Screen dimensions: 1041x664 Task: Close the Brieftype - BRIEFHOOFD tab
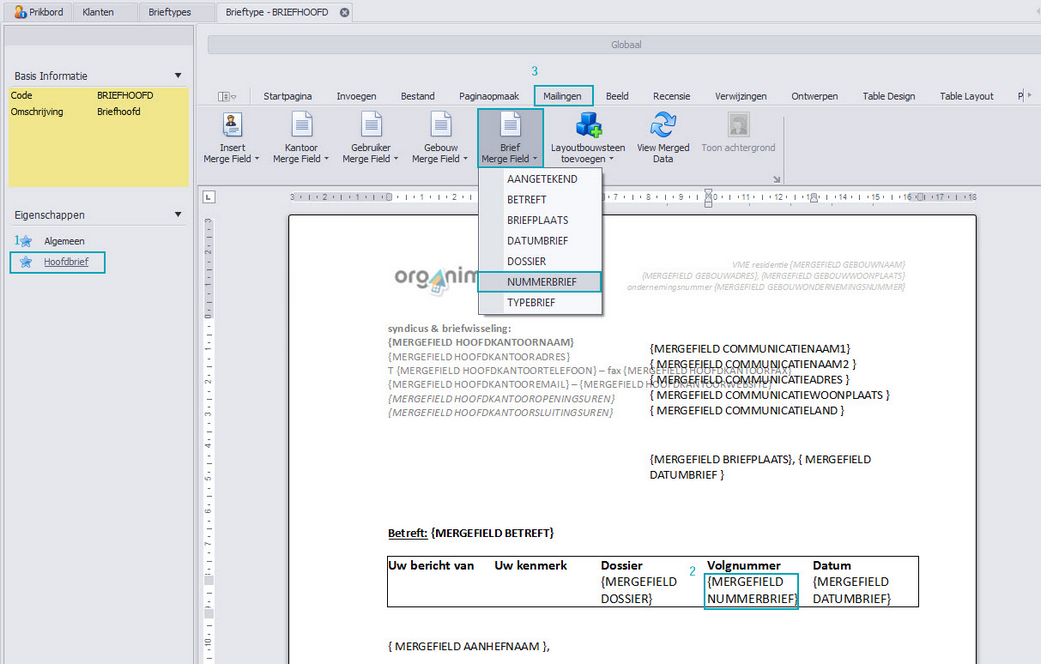(345, 12)
